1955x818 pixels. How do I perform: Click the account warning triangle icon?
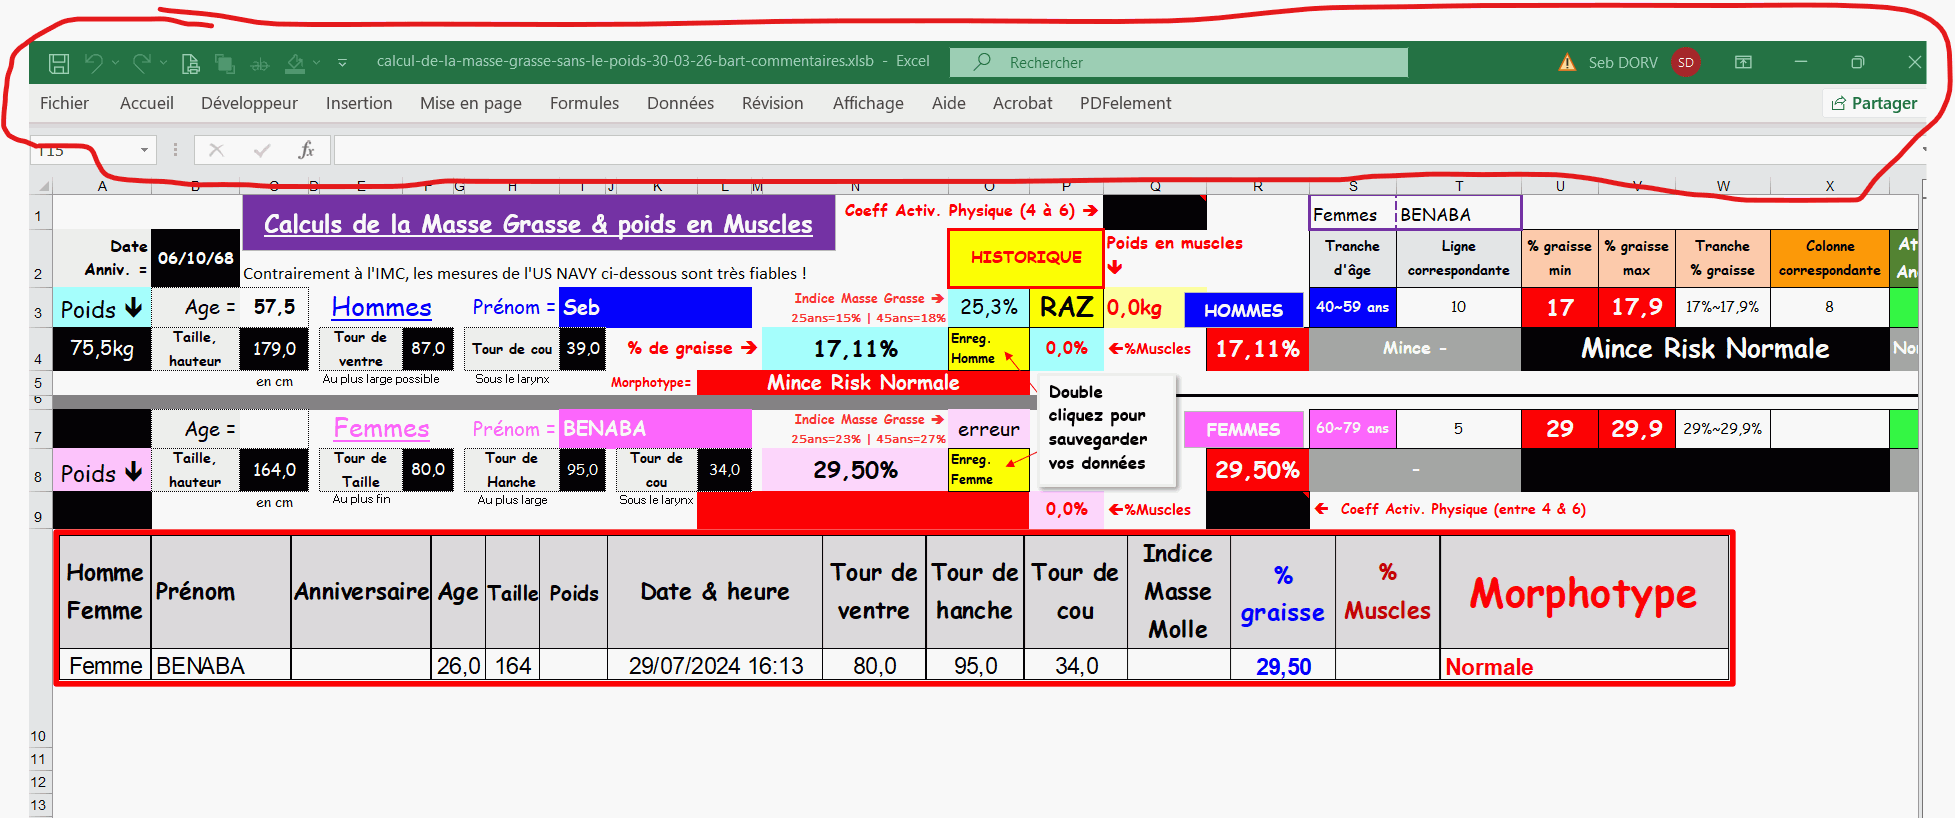click(x=1567, y=62)
